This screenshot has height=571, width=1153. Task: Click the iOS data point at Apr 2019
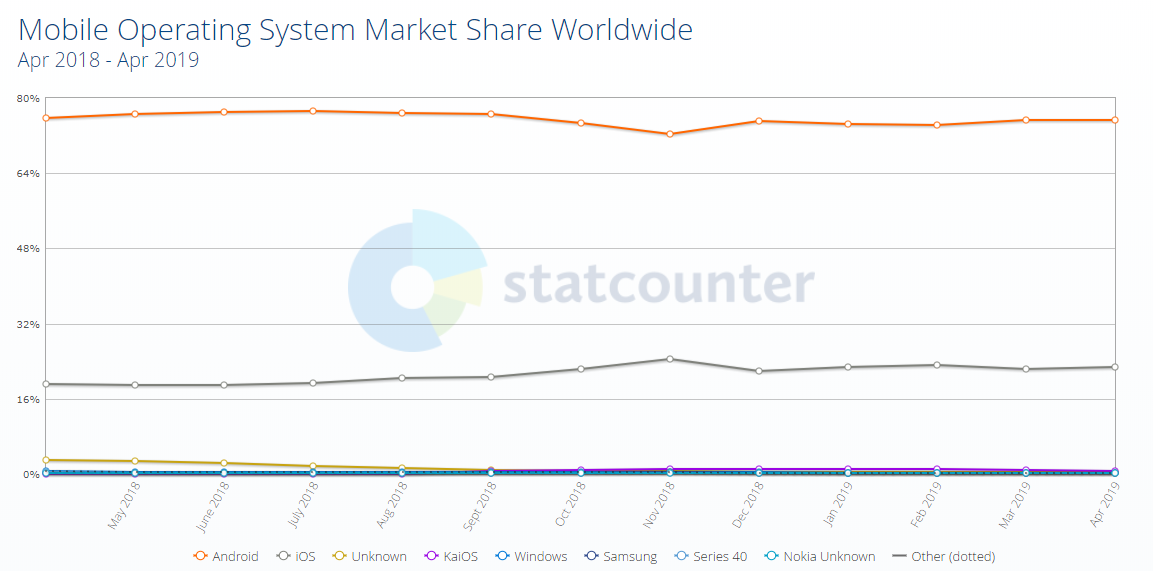click(1115, 367)
